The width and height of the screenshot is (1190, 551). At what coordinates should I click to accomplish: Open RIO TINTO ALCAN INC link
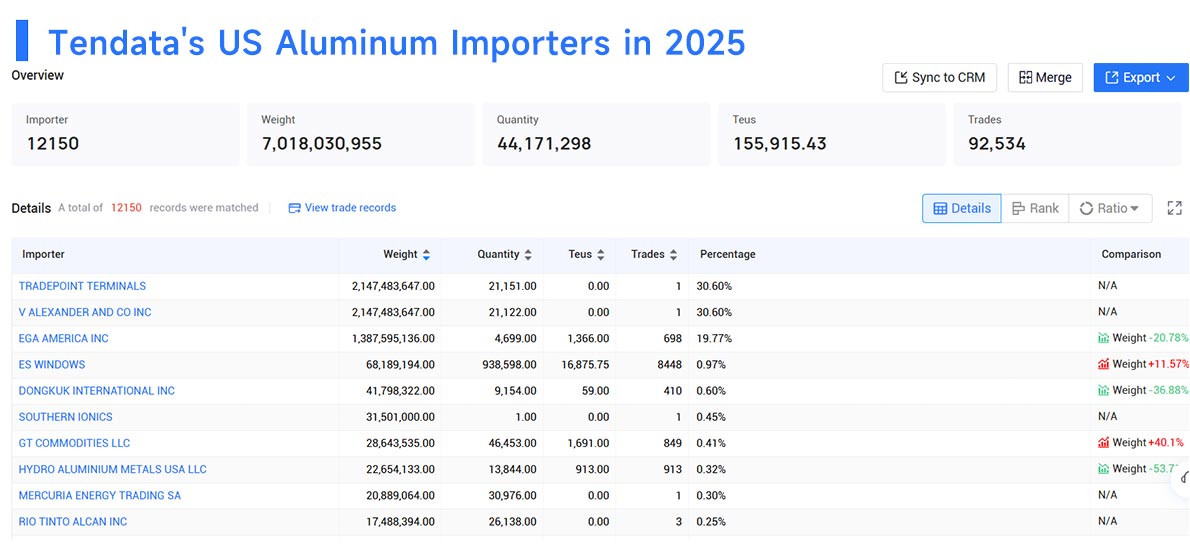(73, 521)
